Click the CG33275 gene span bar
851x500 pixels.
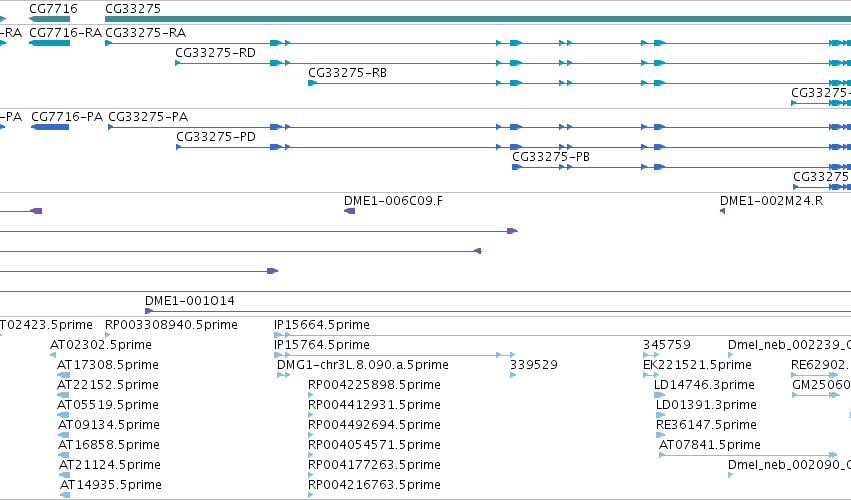(x=478, y=19)
